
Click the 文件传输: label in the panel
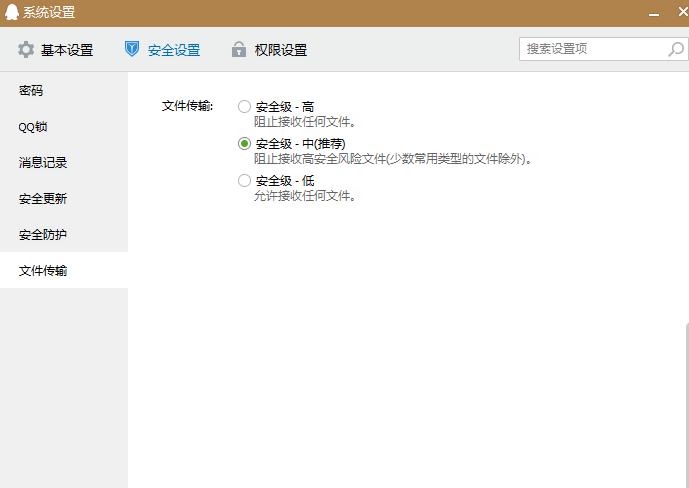[x=187, y=106]
